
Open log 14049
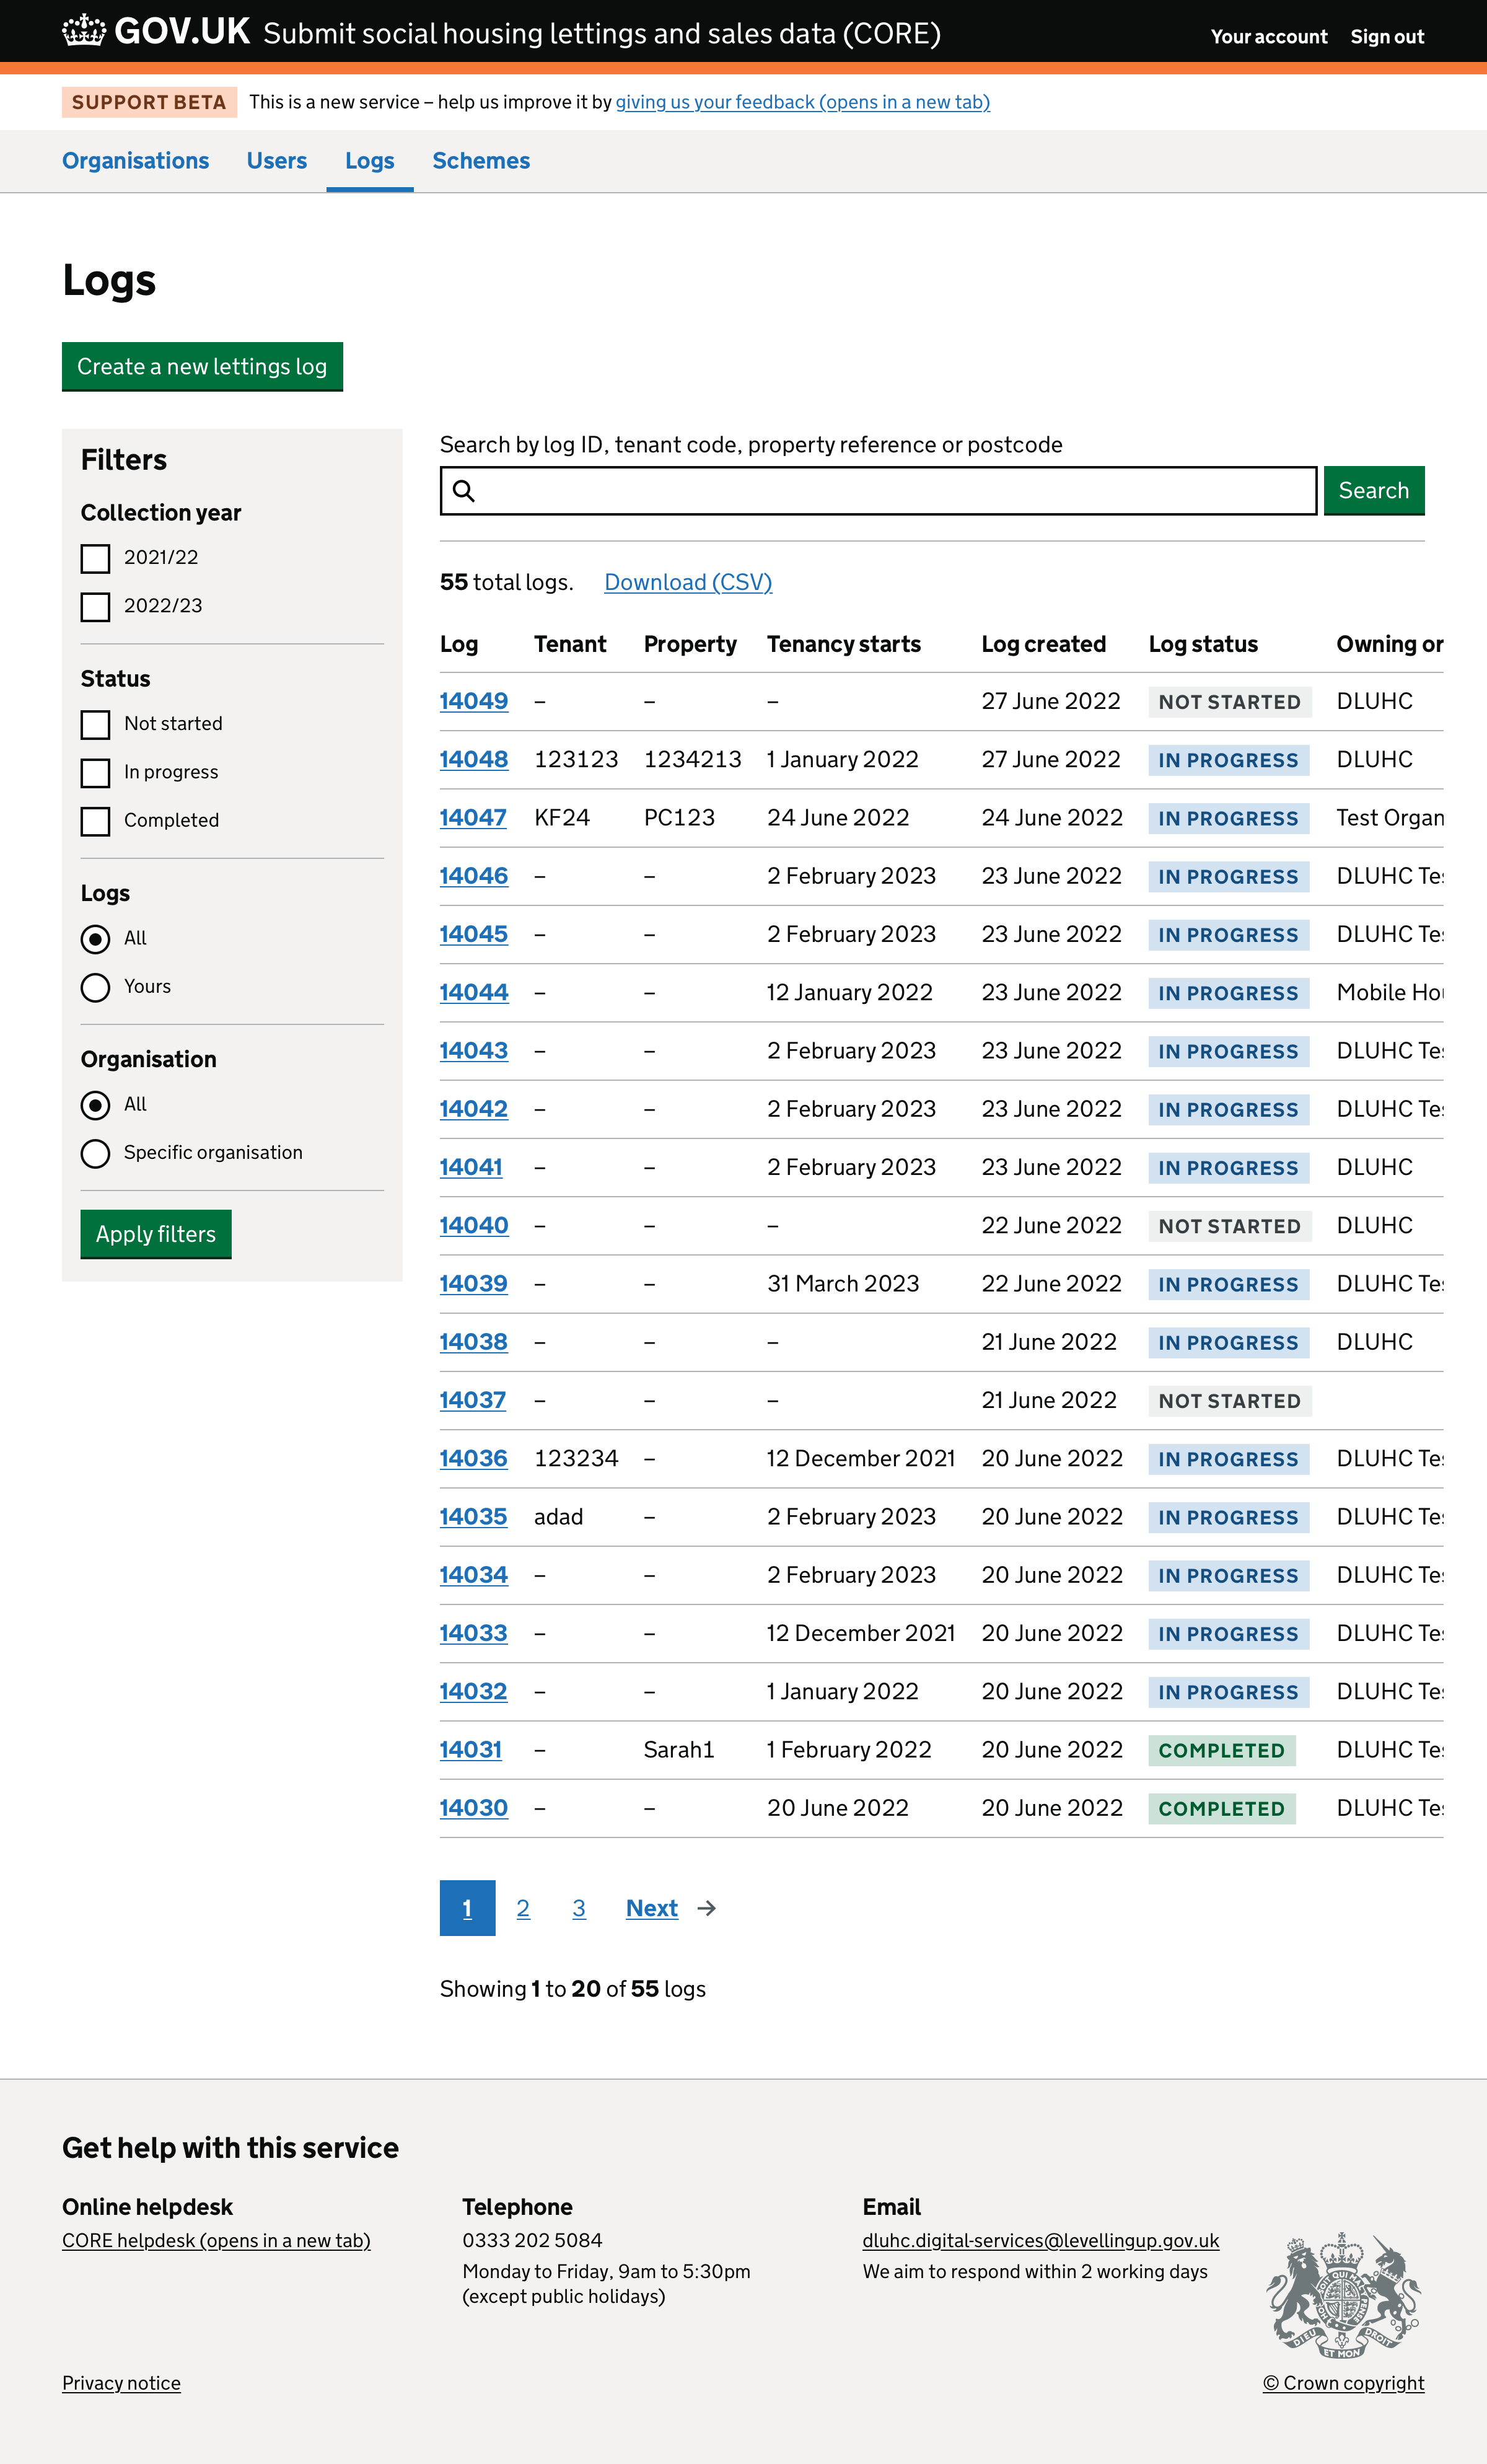coord(473,701)
